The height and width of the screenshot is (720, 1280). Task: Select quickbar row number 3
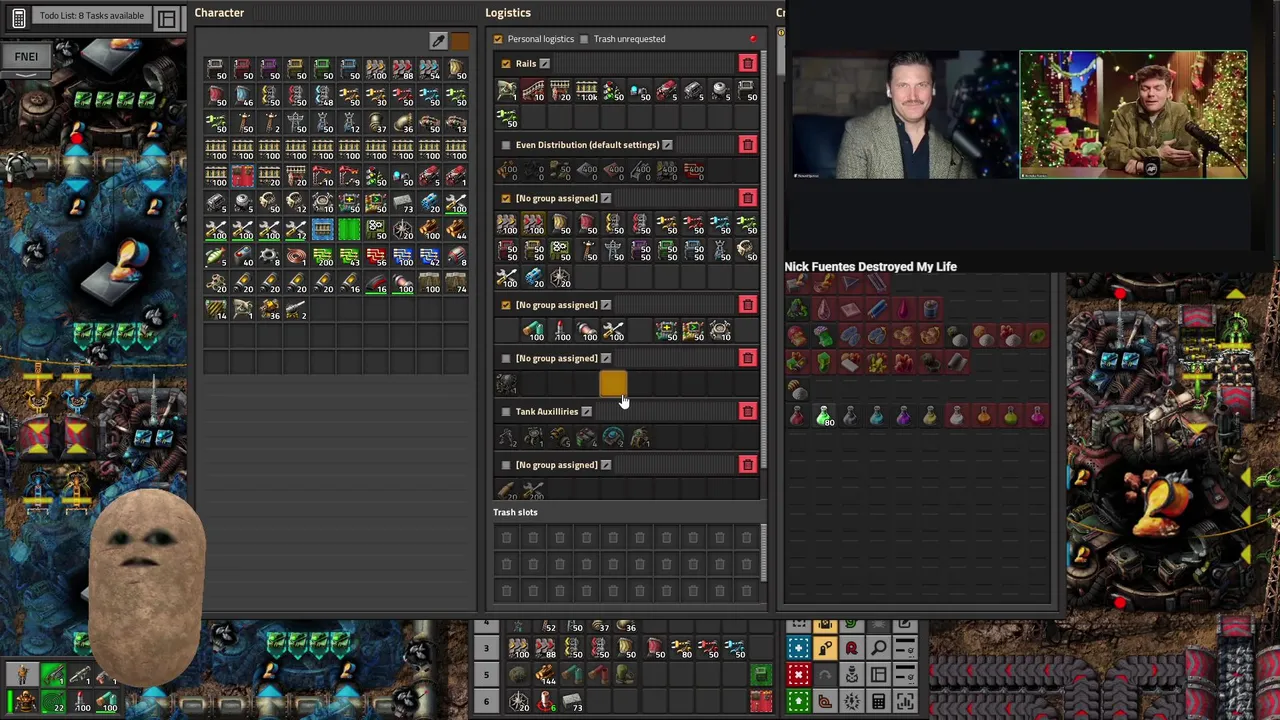tap(486, 649)
